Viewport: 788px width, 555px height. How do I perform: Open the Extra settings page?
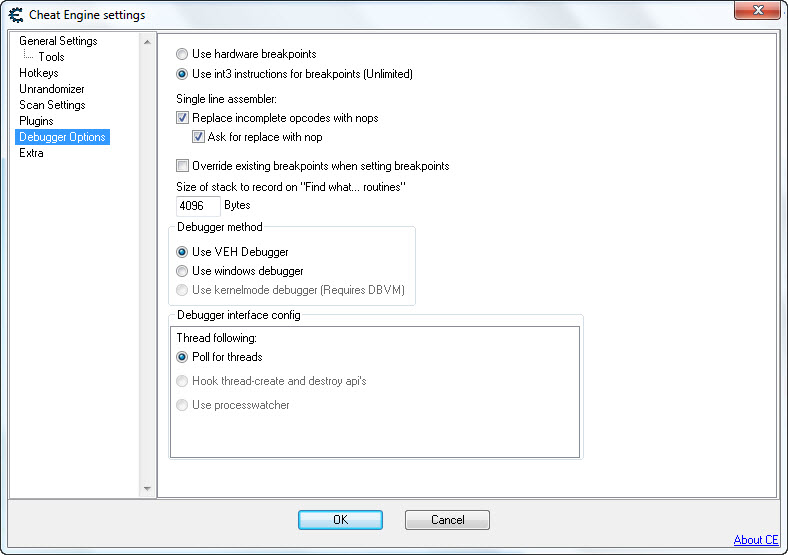(31, 153)
